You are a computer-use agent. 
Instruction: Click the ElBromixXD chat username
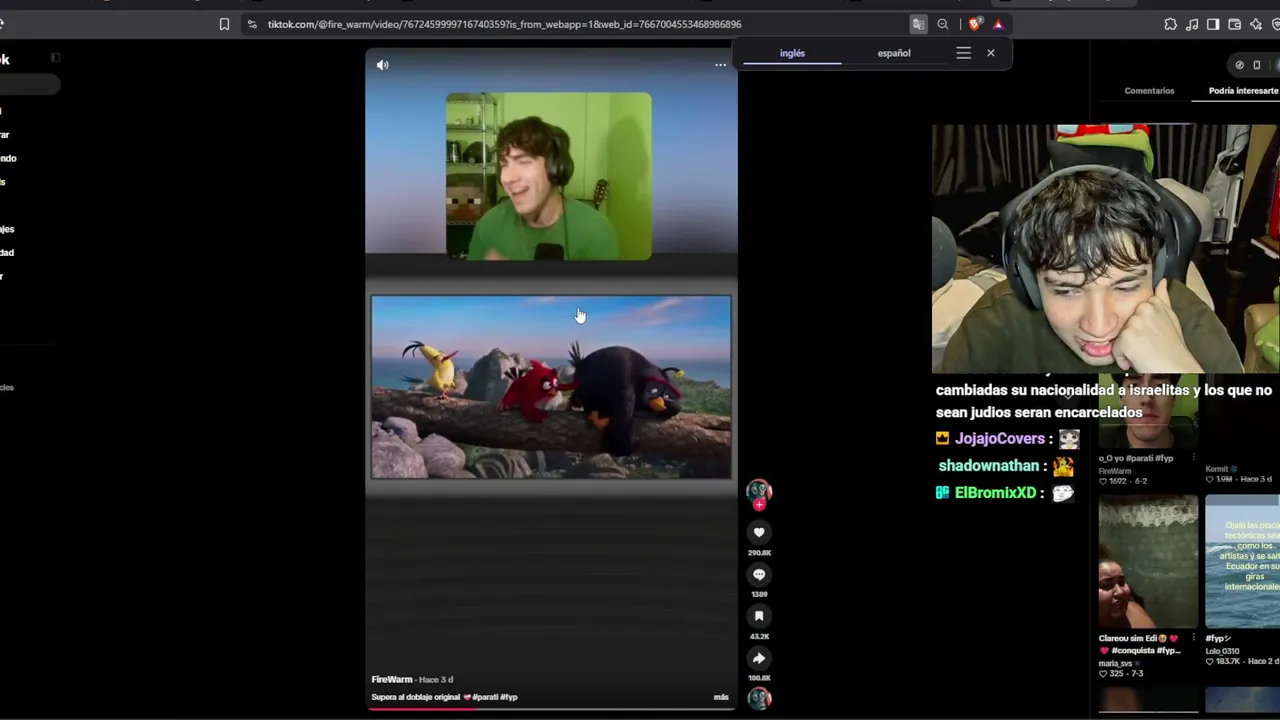pyautogui.click(x=995, y=493)
